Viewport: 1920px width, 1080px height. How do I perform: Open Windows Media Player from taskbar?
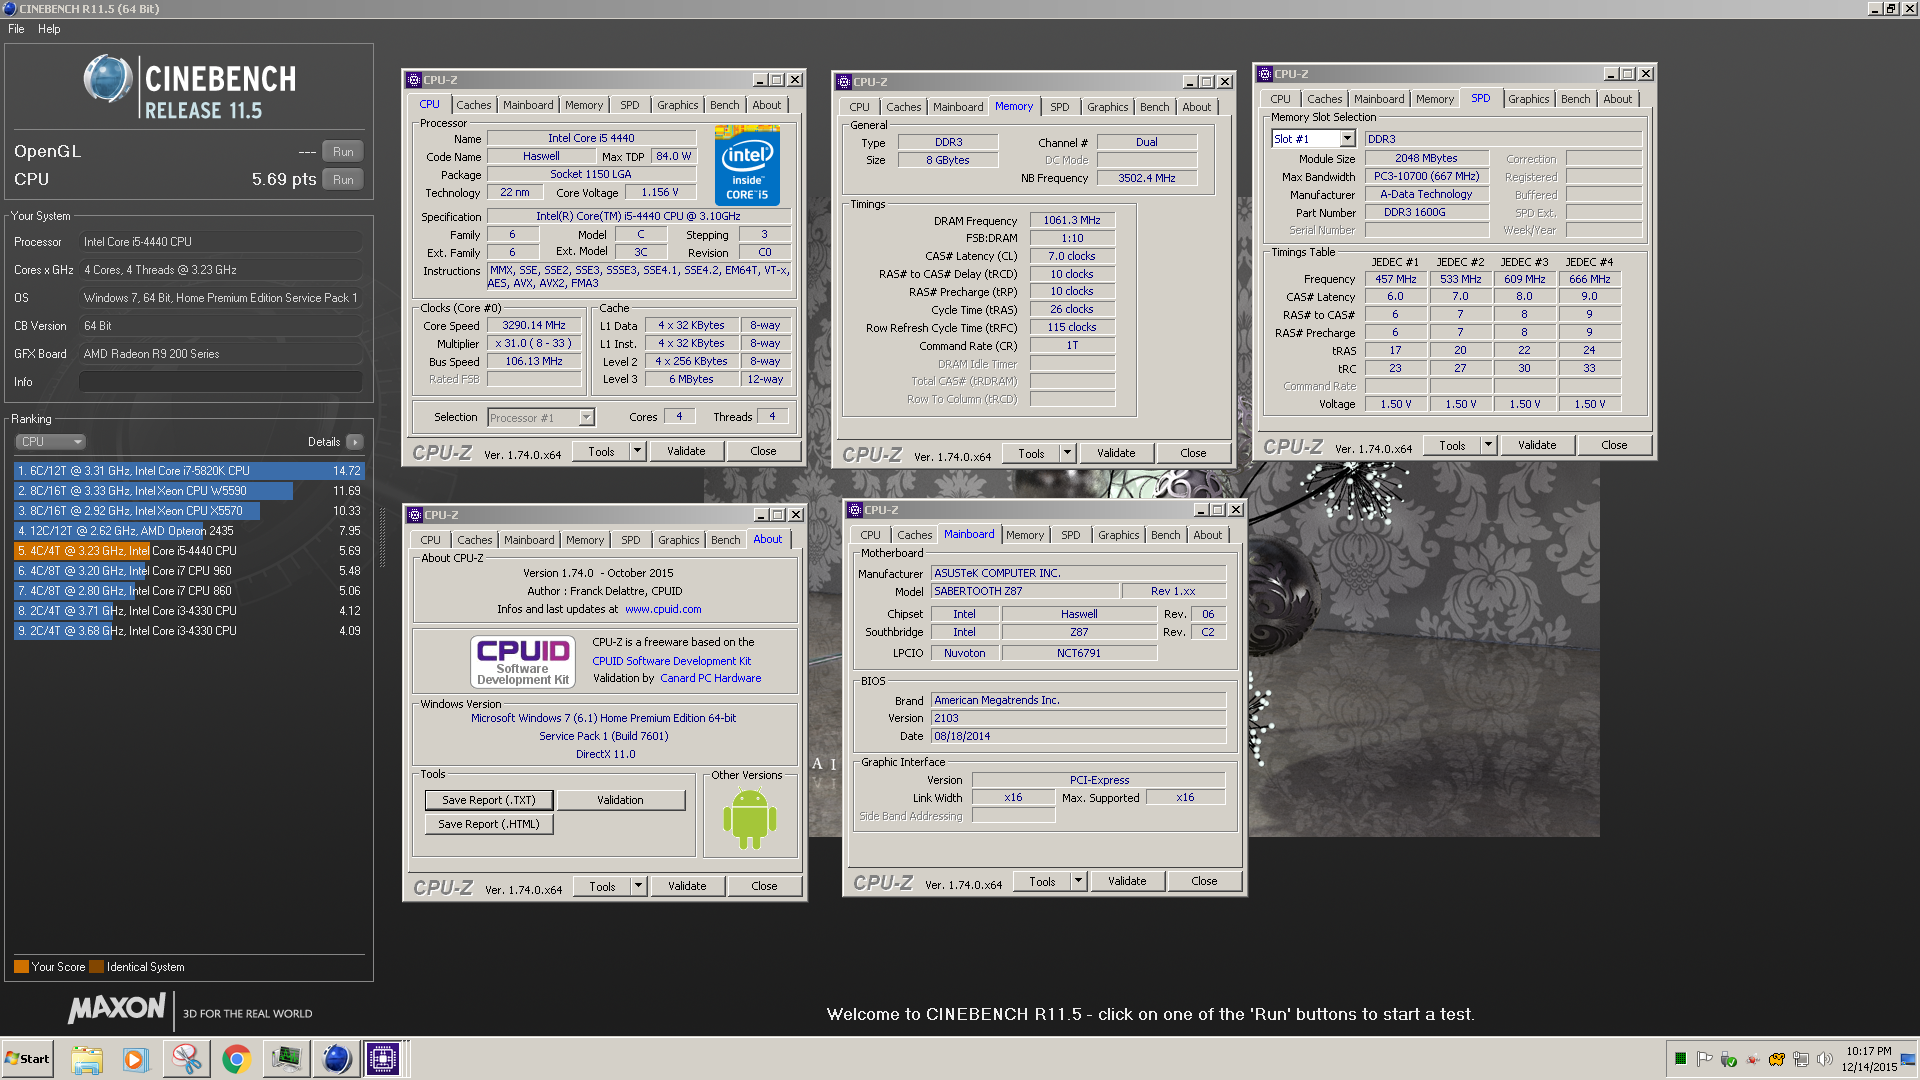tap(135, 1059)
